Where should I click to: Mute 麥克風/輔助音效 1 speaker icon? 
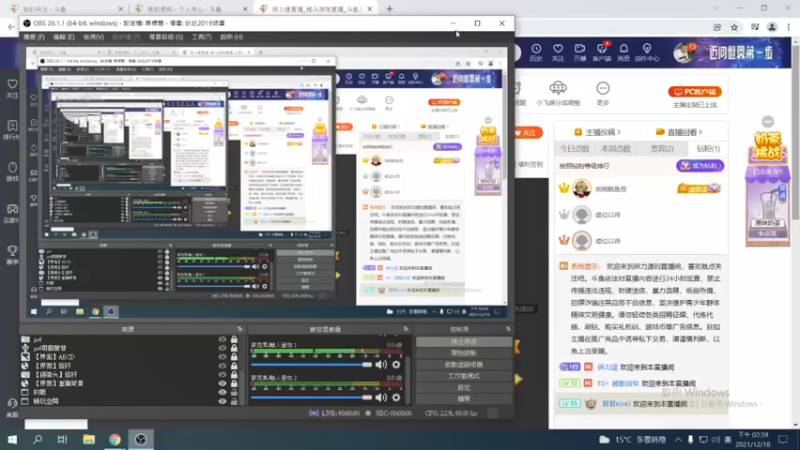coord(381,365)
